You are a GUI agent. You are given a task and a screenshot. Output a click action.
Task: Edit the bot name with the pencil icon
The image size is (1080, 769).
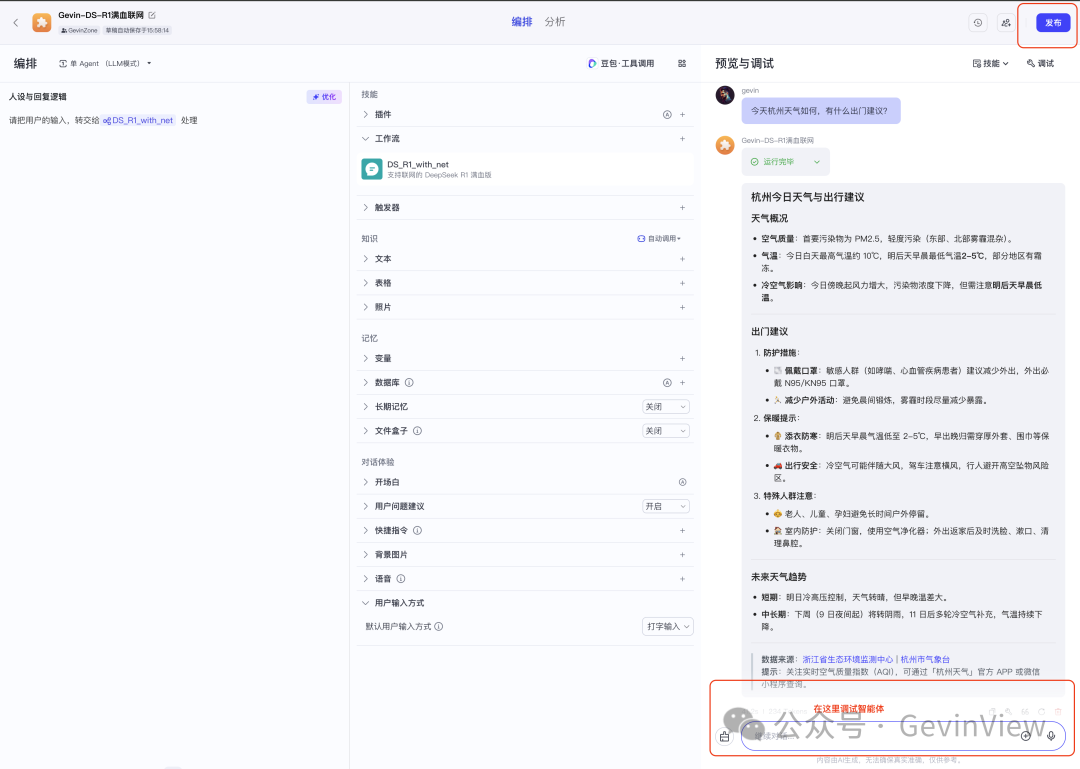pos(152,15)
